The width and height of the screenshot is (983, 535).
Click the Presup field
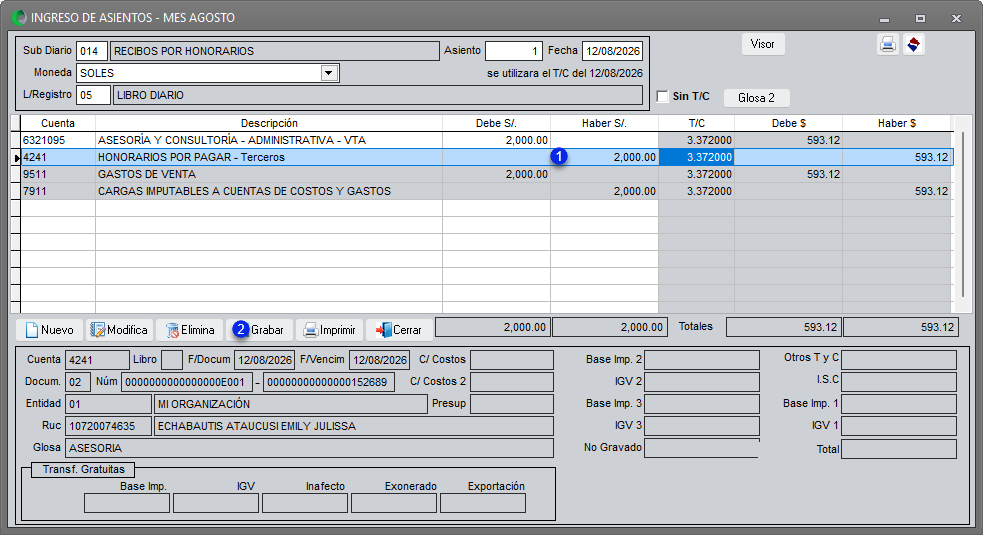tap(512, 404)
